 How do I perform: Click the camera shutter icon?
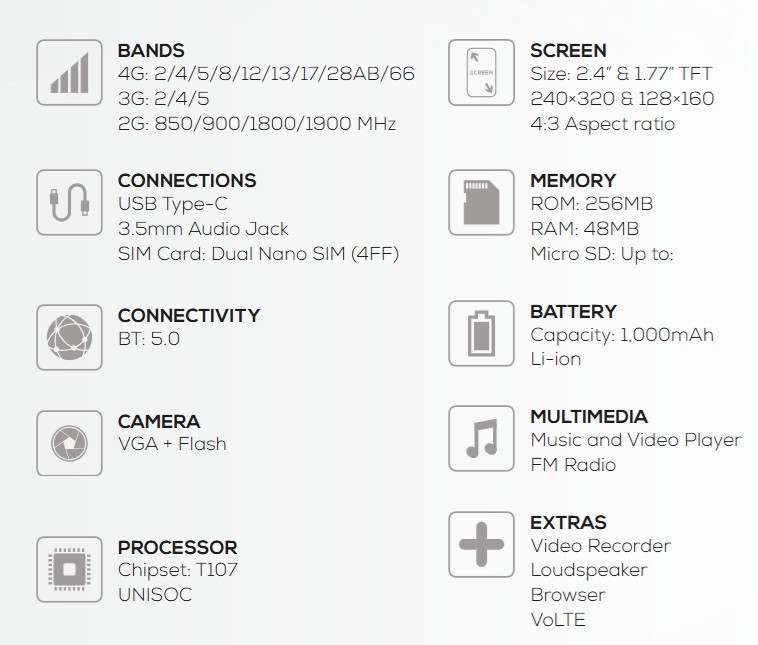pos(69,442)
